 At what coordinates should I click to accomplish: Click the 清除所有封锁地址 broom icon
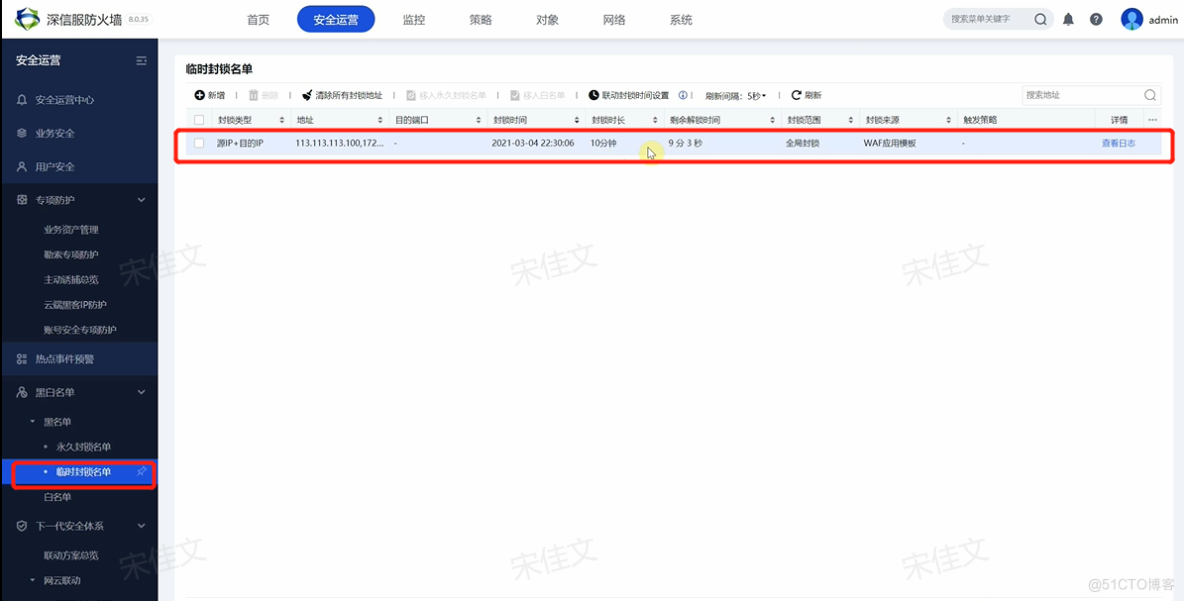tap(307, 95)
